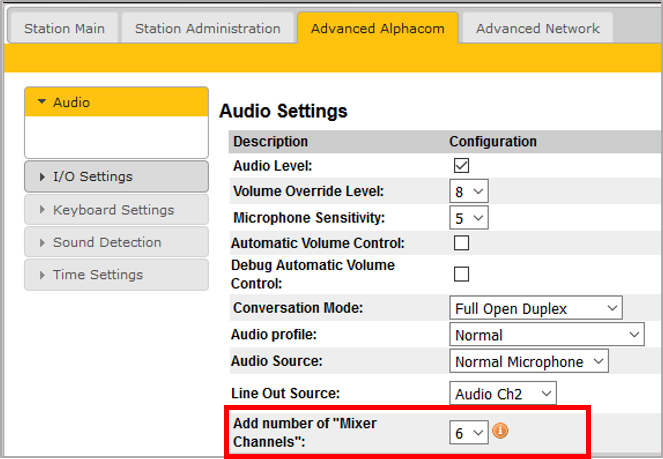
Task: Open the Mixer Channels number dropdown
Action: [468, 432]
